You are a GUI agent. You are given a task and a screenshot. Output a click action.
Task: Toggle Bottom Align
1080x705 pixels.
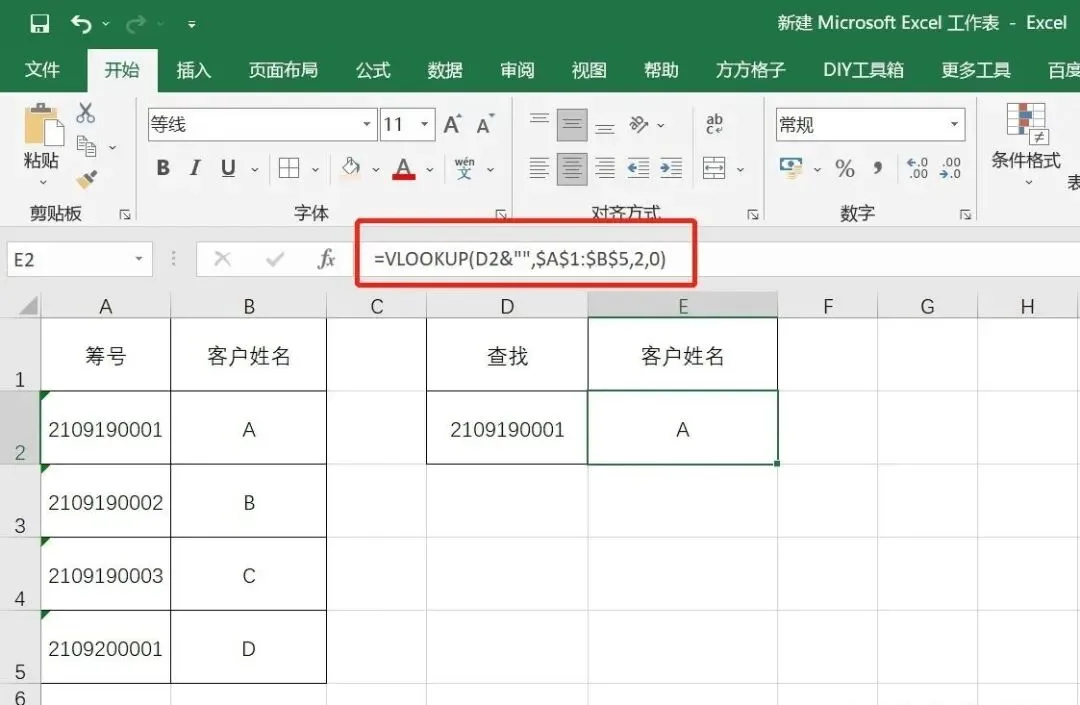(x=605, y=126)
